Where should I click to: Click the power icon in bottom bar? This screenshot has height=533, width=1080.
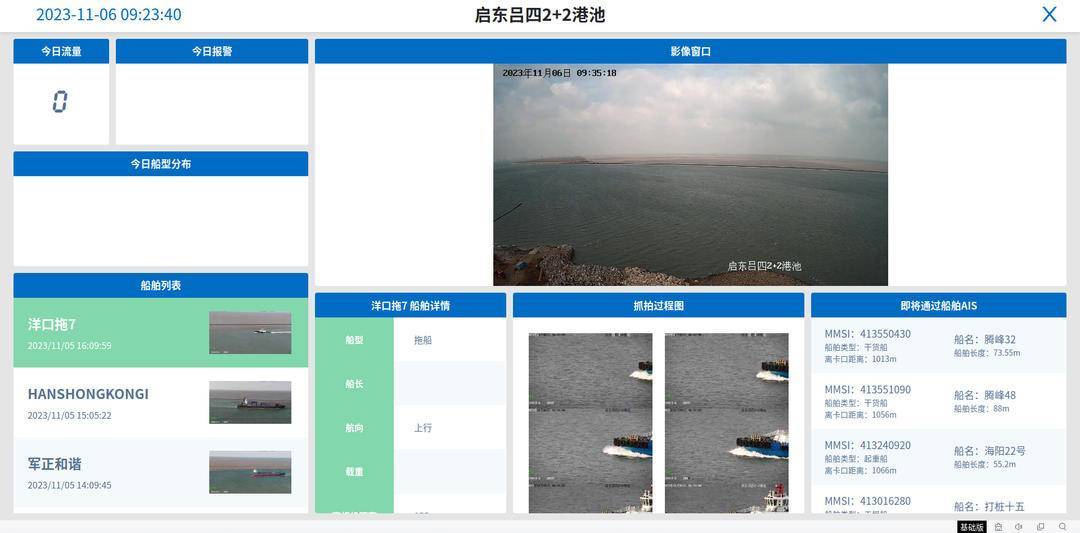tap(1019, 527)
